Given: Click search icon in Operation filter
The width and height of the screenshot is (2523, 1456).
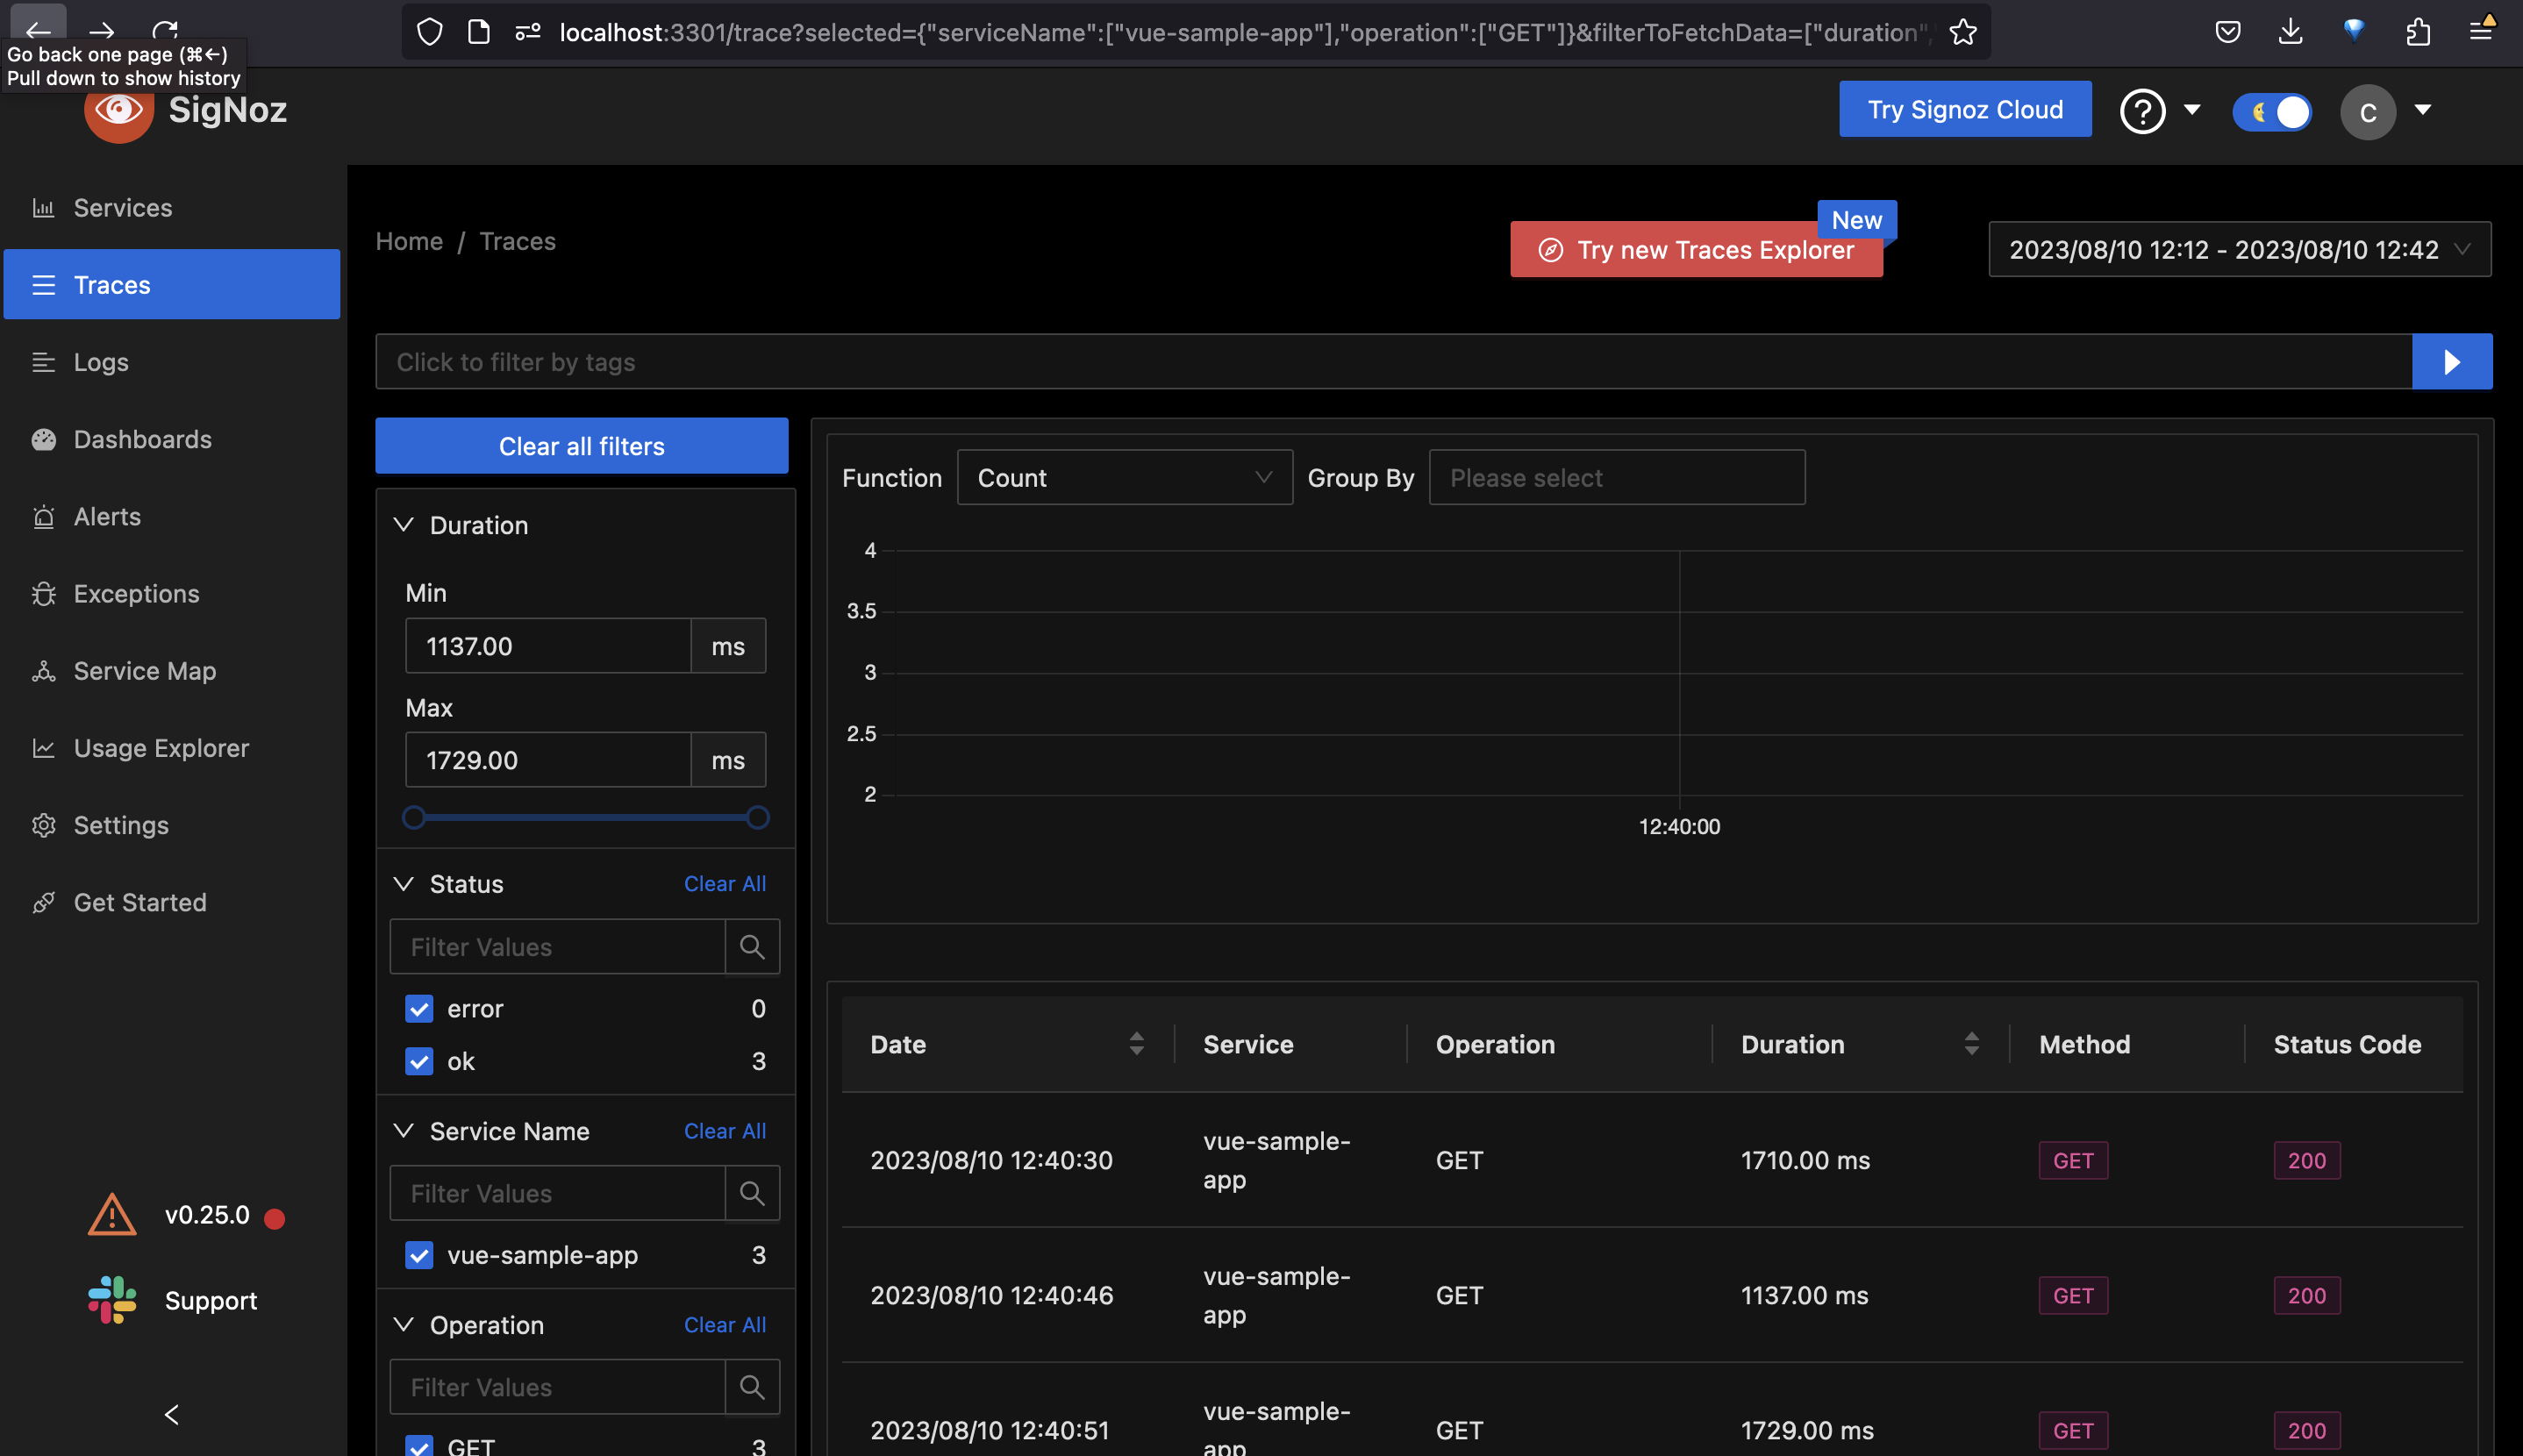Looking at the screenshot, I should pyautogui.click(x=752, y=1386).
